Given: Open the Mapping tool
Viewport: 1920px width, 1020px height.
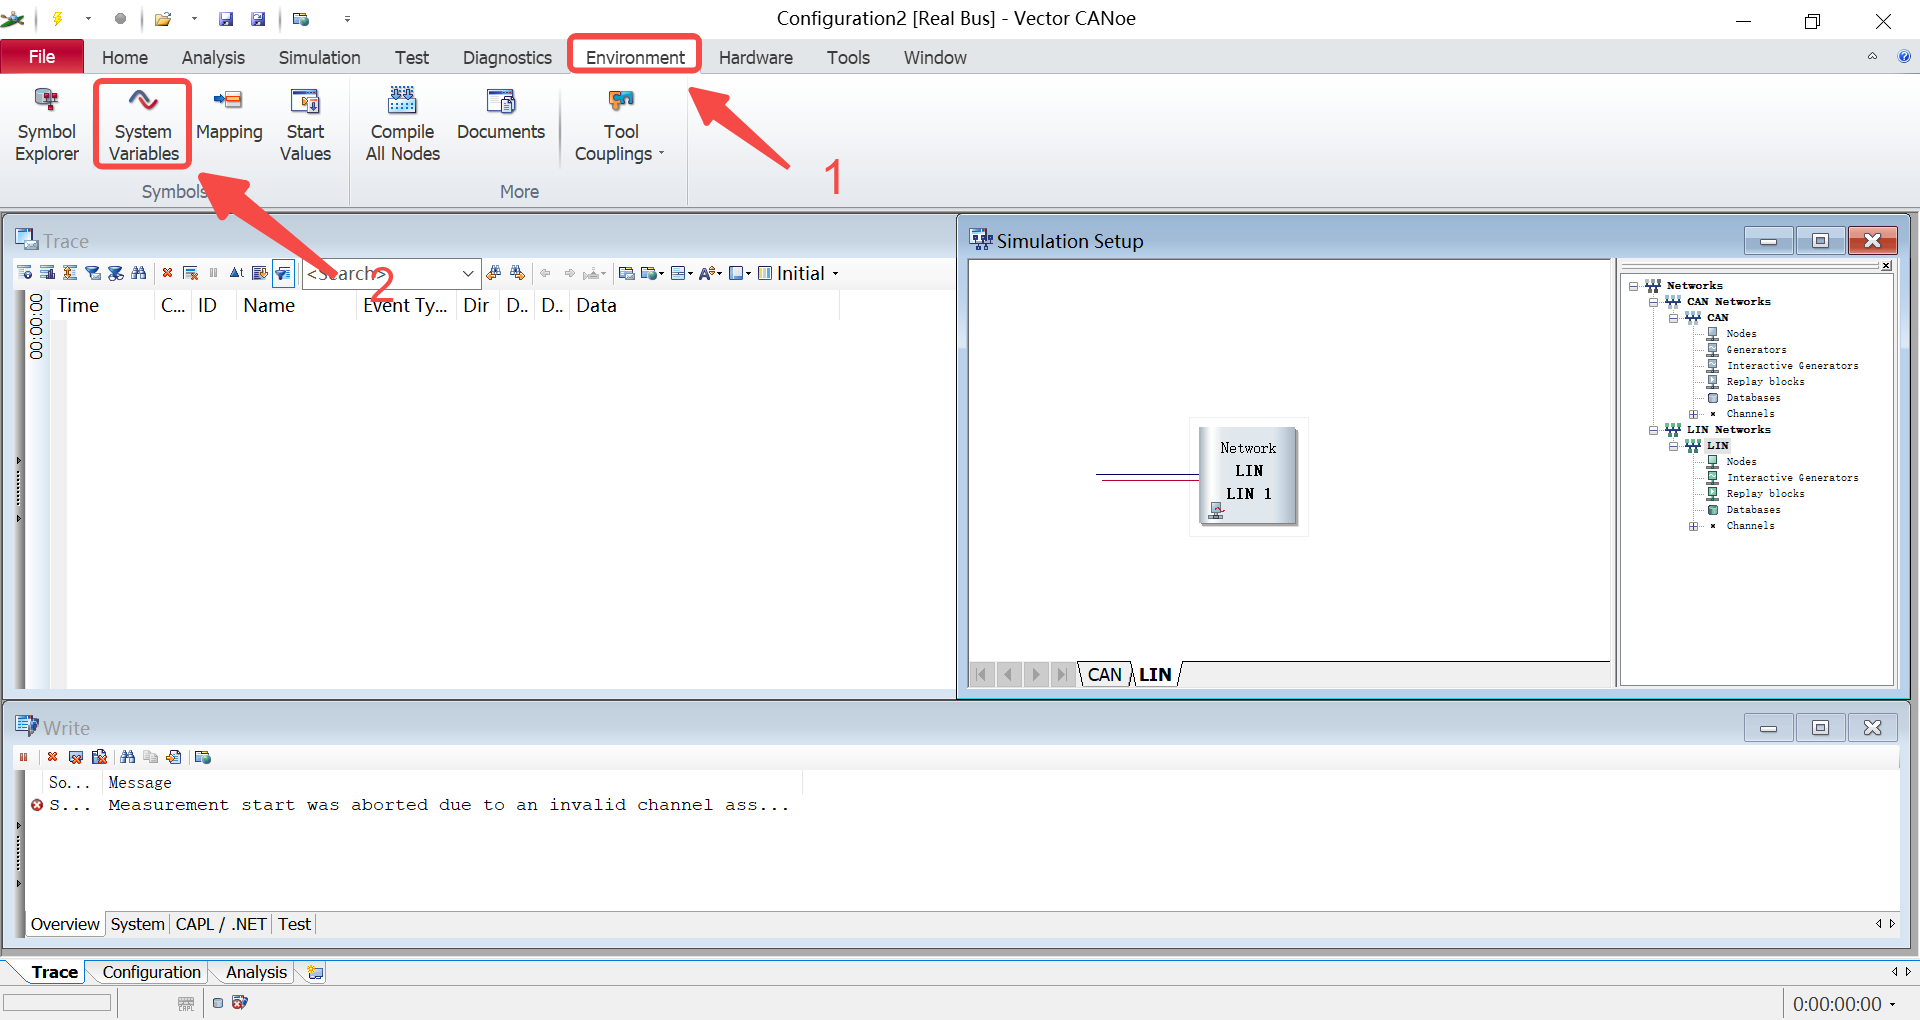Looking at the screenshot, I should (229, 116).
